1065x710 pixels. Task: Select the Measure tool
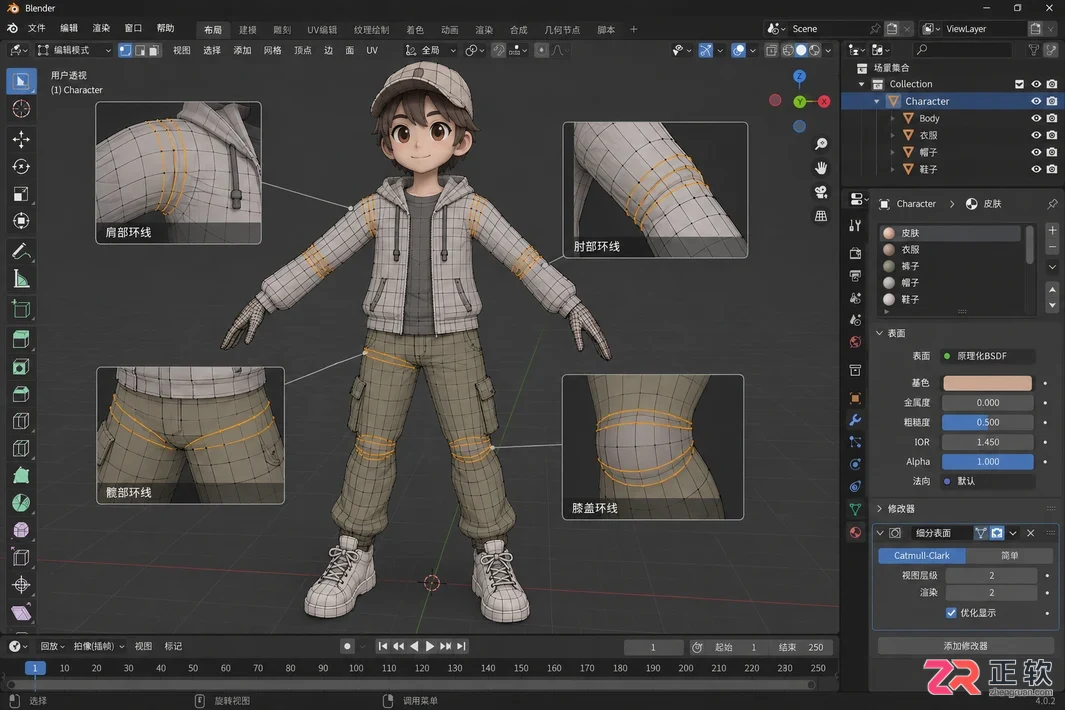tap(21, 279)
